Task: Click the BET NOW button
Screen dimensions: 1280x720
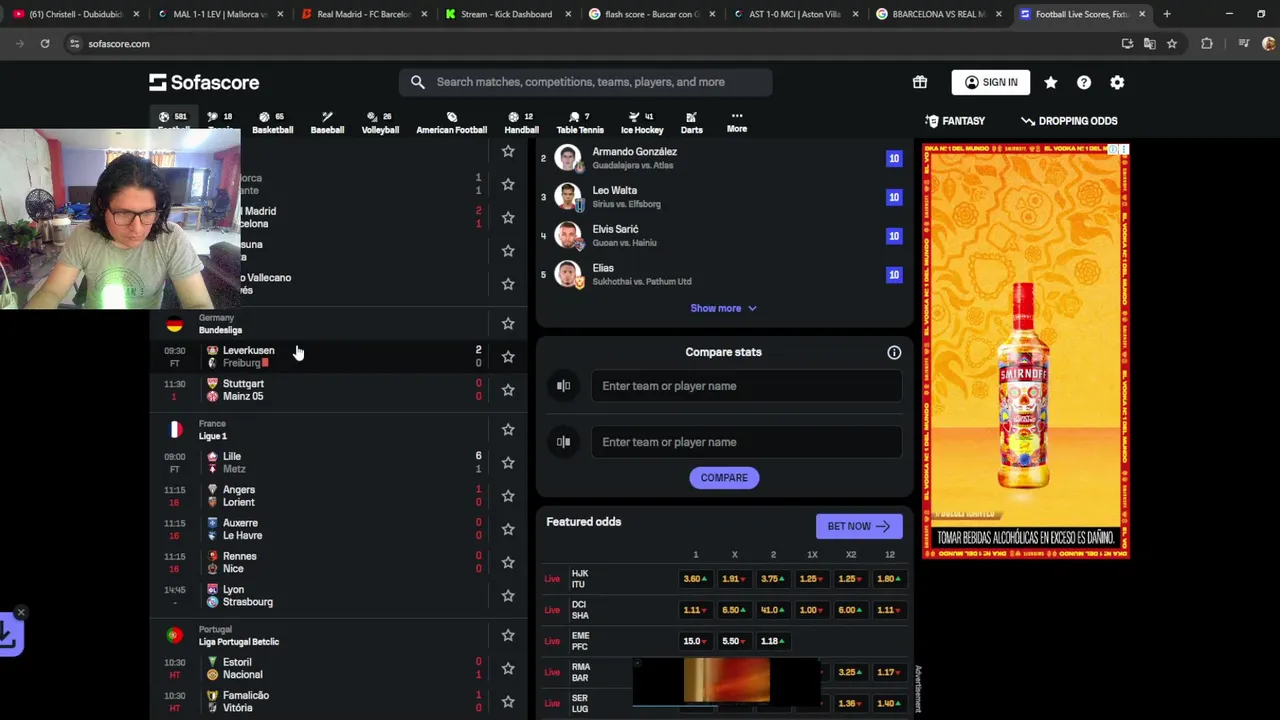Action: click(x=859, y=526)
